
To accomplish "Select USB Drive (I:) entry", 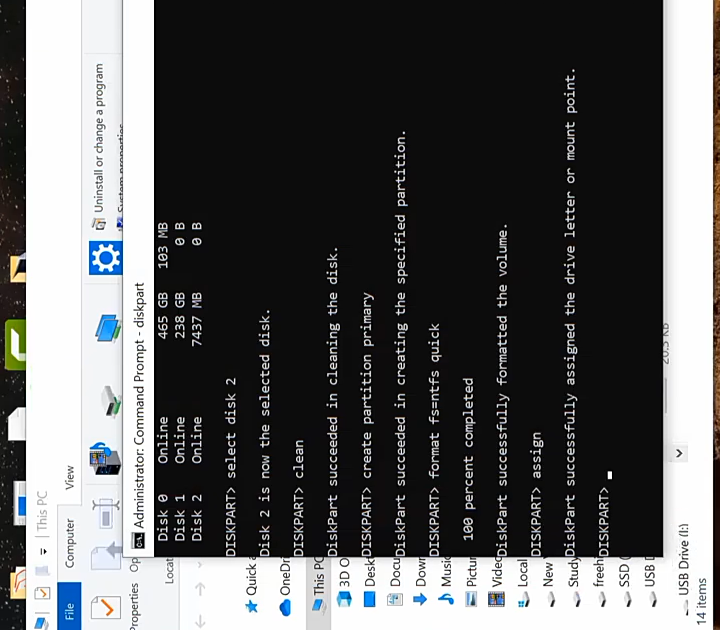I will coord(683,568).
